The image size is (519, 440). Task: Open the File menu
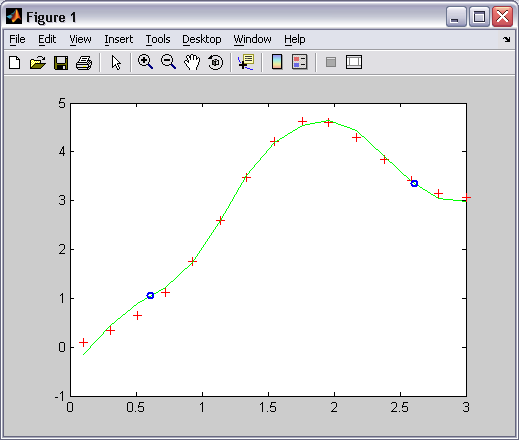[17, 39]
